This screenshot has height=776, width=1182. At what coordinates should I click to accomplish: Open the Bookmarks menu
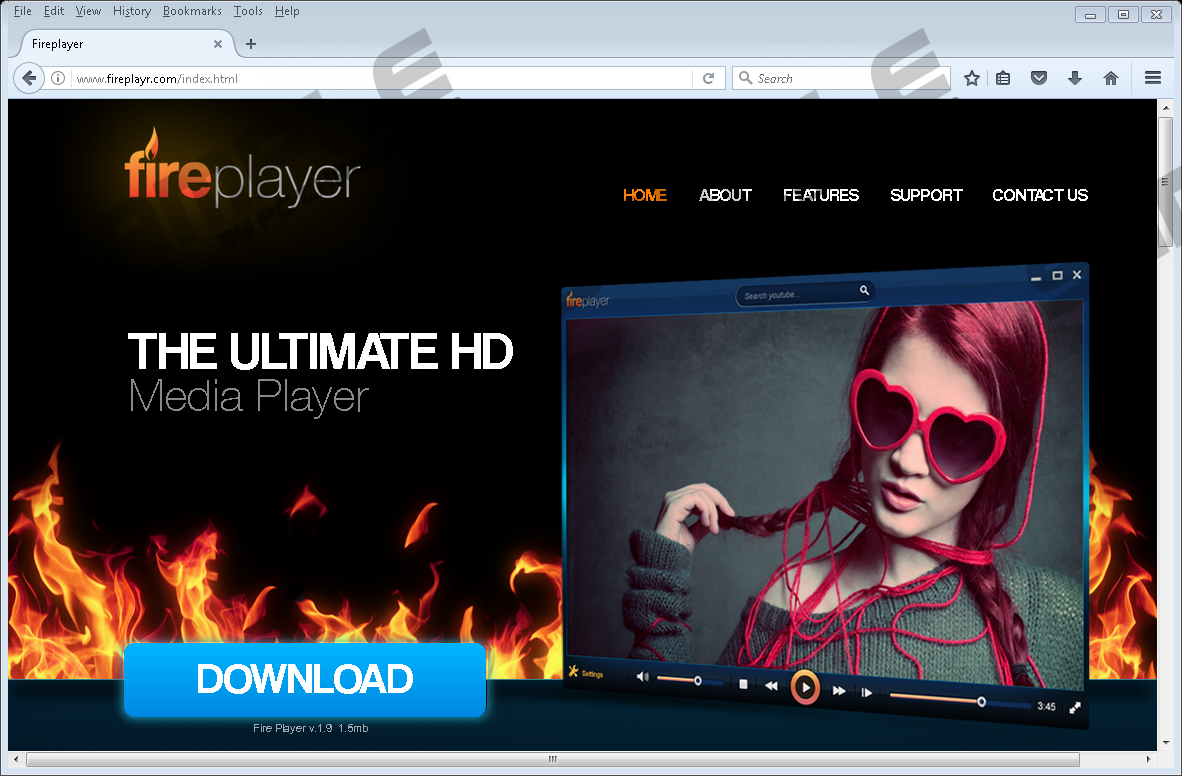(192, 11)
